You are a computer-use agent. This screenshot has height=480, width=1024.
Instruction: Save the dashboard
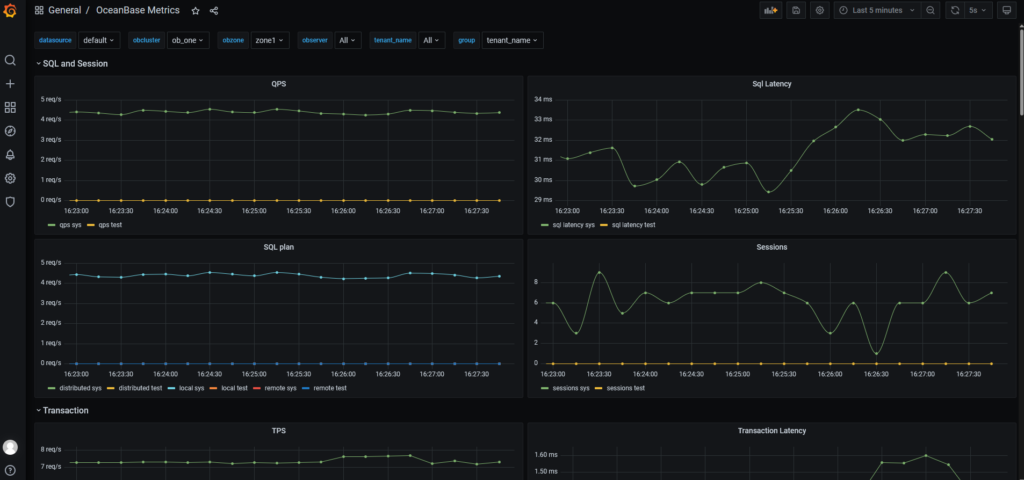click(x=795, y=10)
